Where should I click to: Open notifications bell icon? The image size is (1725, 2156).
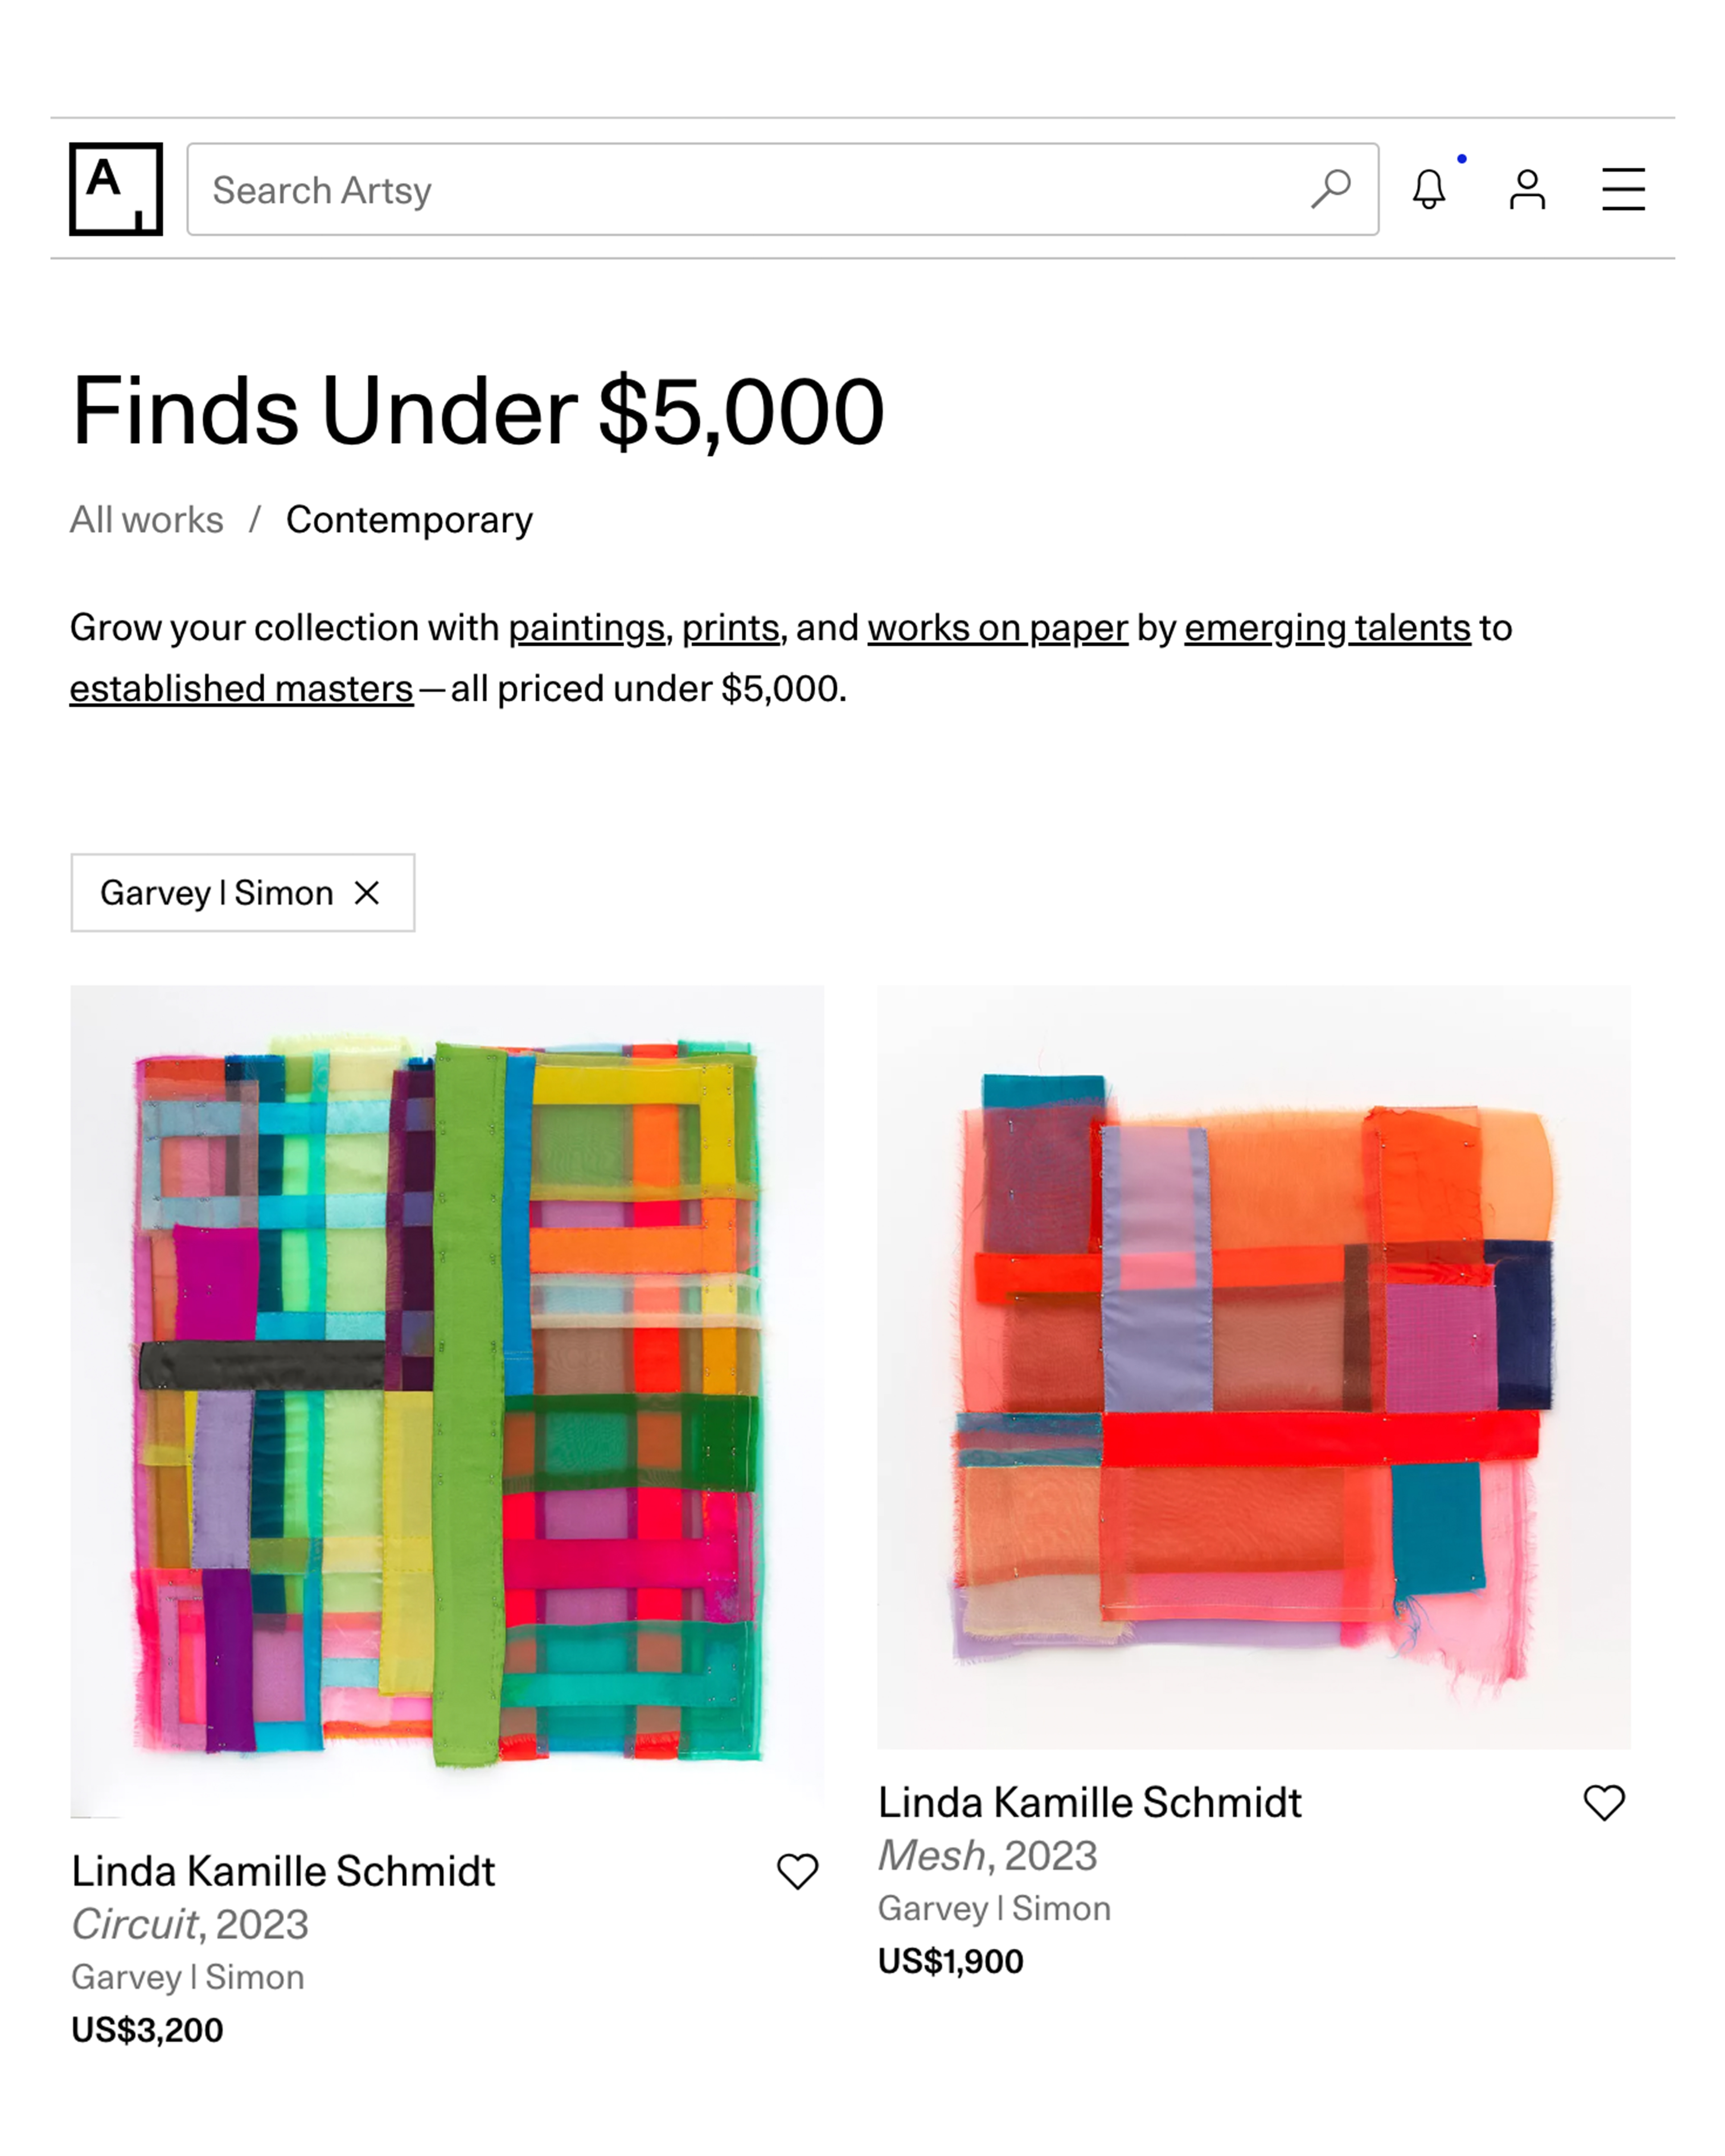[x=1429, y=189]
